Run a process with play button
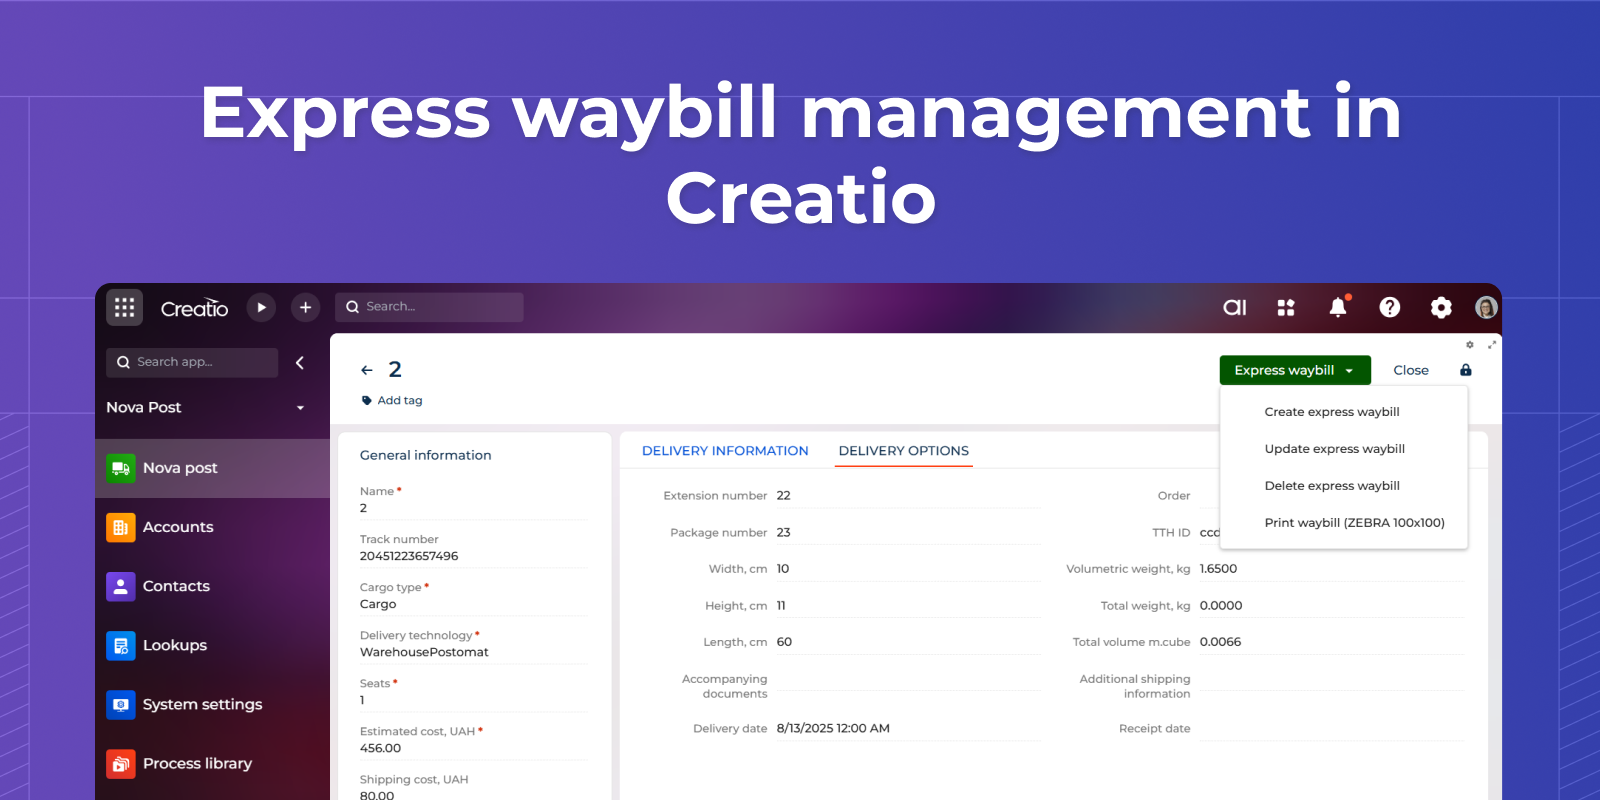Screen dimensions: 1600x800 click(261, 307)
